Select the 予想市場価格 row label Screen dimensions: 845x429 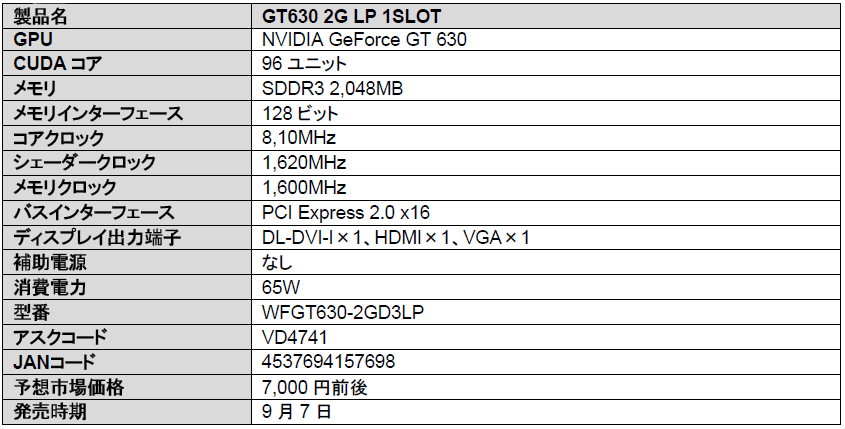69,386
